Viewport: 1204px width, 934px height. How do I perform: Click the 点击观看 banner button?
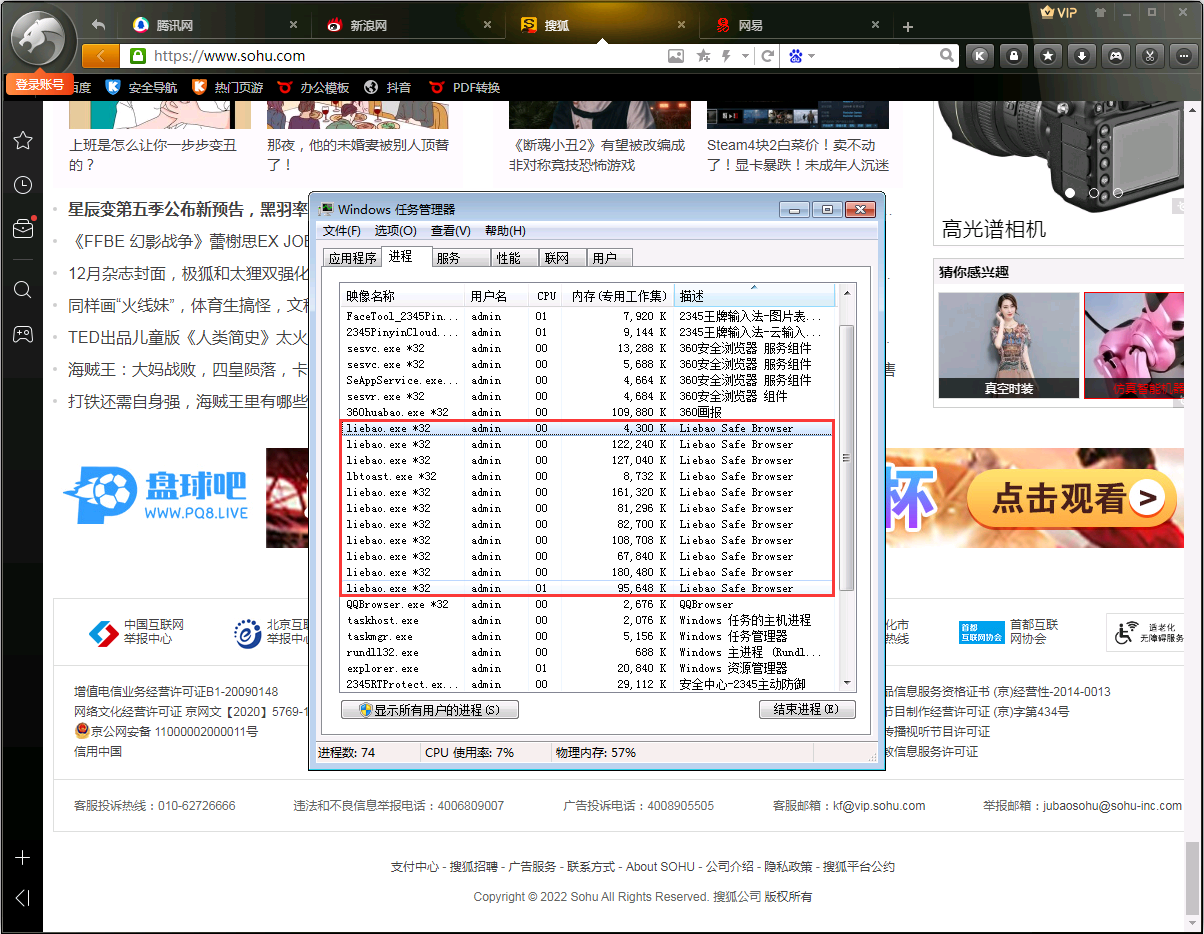pyautogui.click(x=1072, y=498)
